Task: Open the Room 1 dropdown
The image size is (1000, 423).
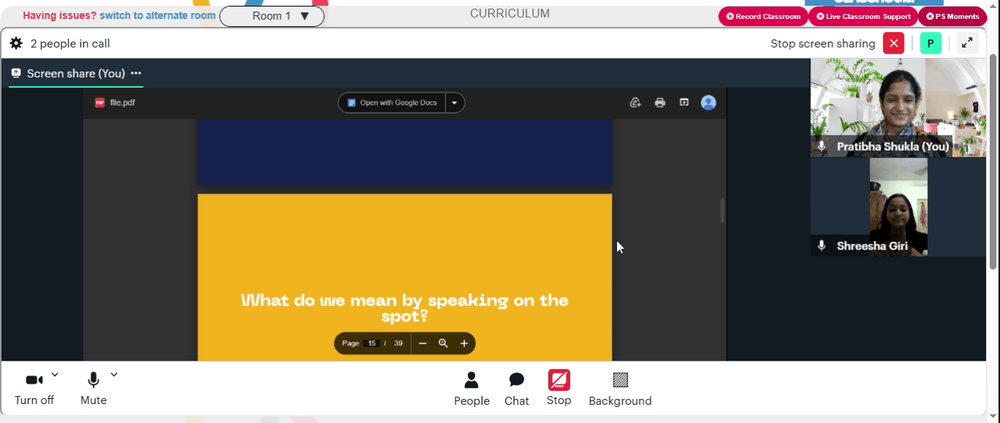Action: [x=272, y=16]
